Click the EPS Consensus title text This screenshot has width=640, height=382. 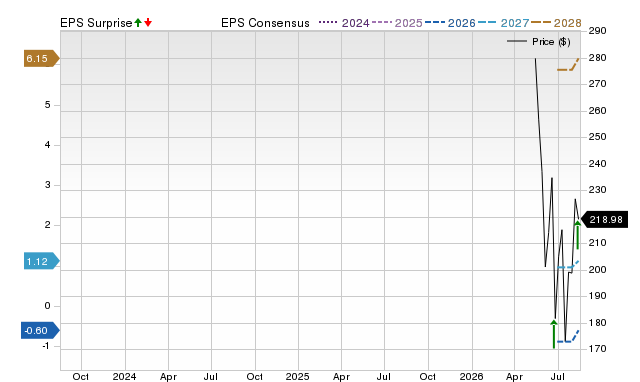[x=265, y=23]
